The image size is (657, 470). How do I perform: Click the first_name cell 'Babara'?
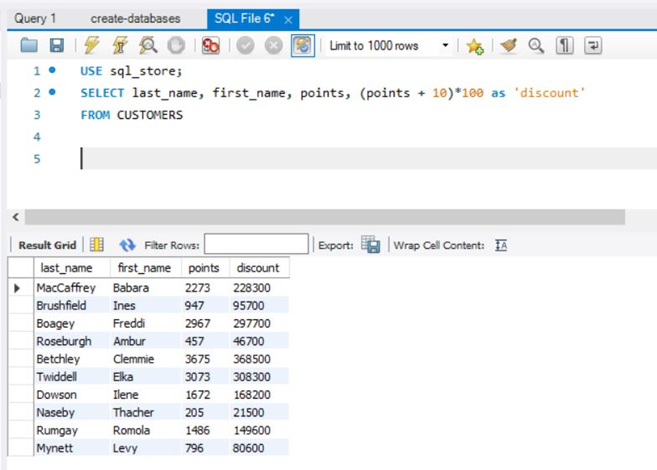146,288
